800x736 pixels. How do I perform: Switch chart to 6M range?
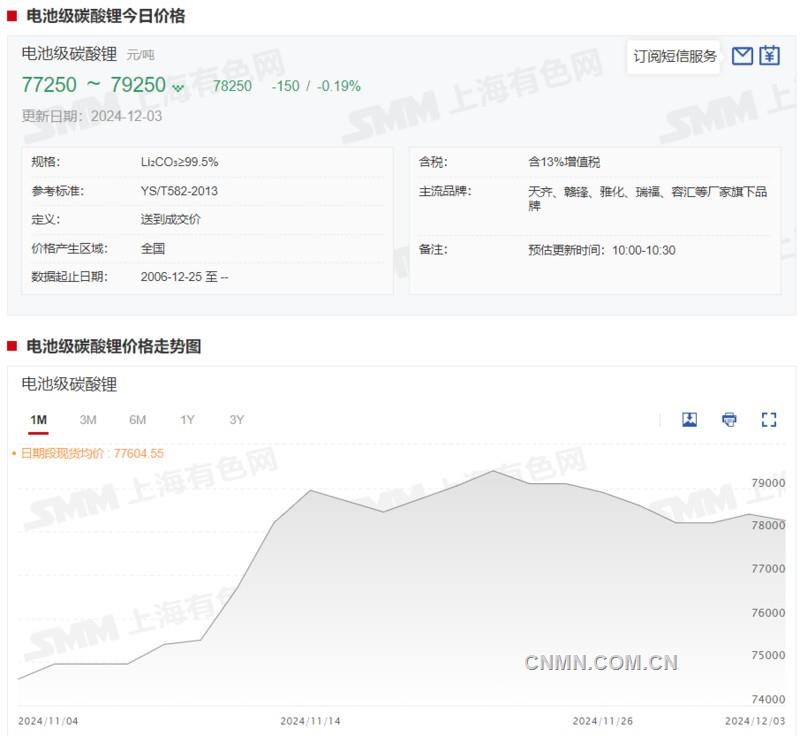137,420
